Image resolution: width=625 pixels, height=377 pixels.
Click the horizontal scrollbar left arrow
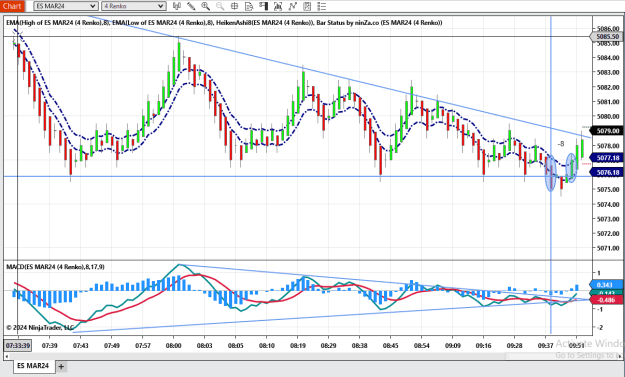coord(6,356)
